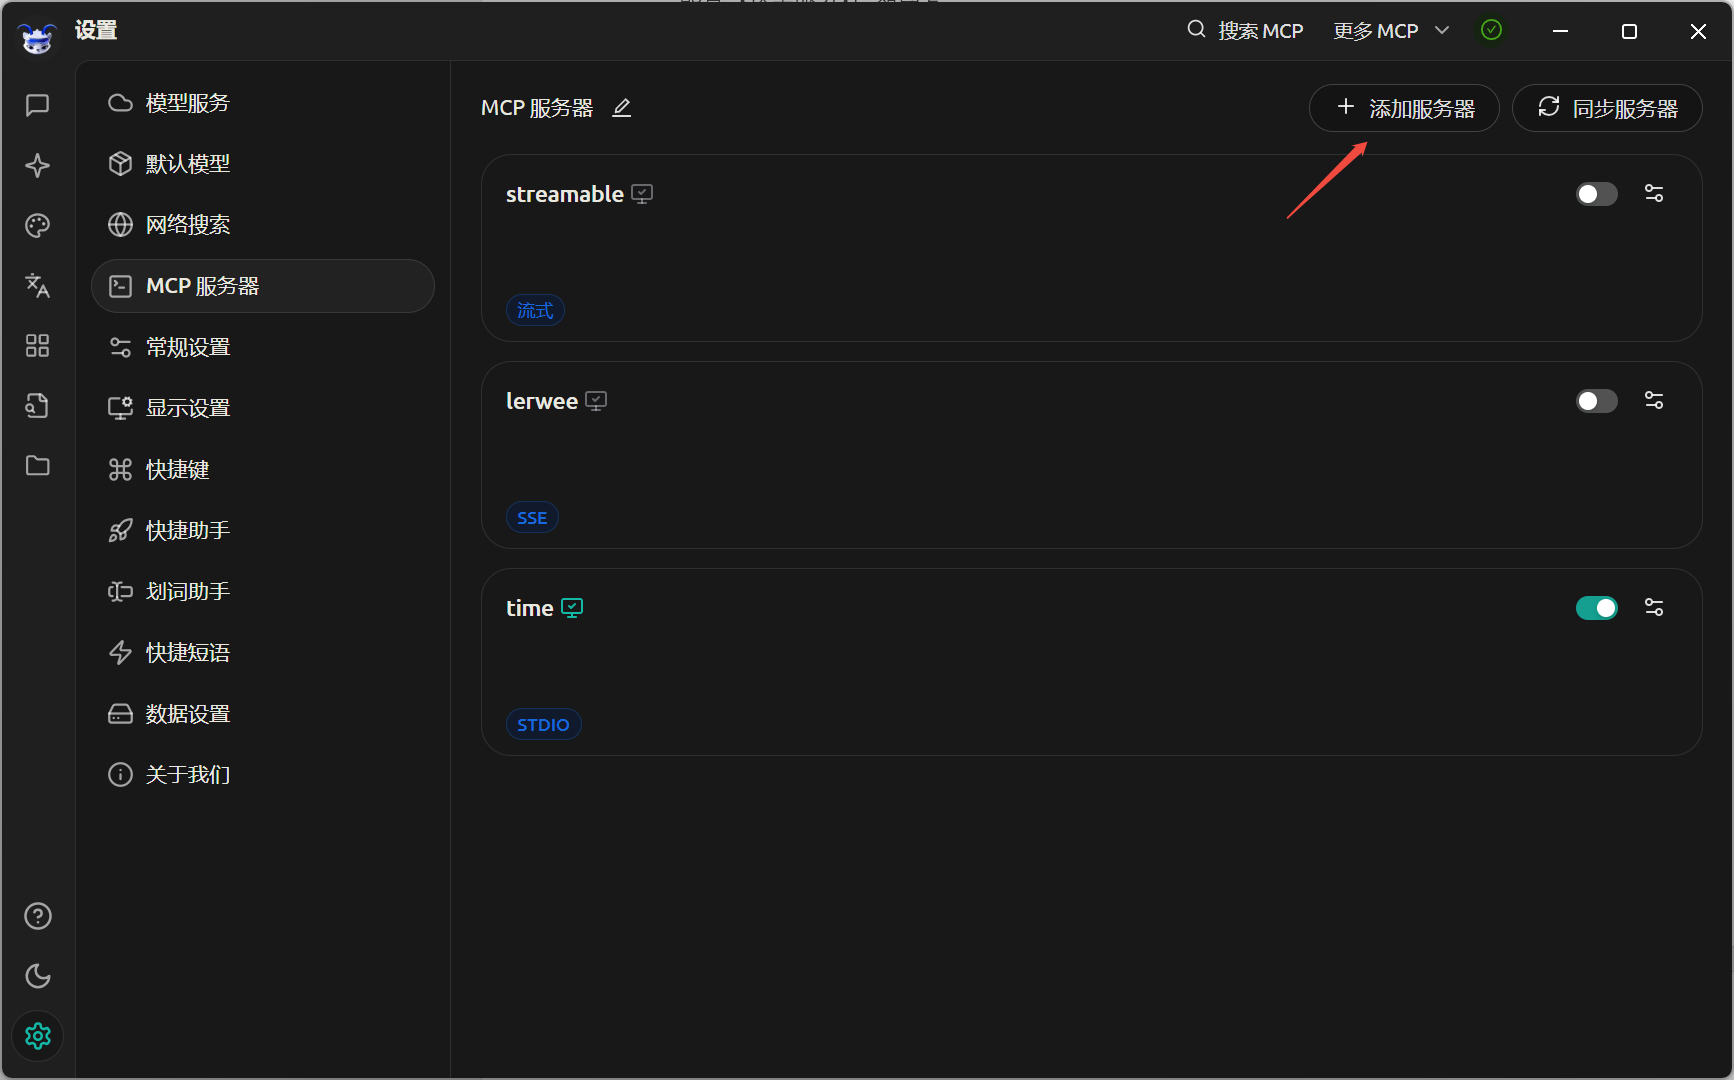
Task: Enable the streamable server toggle
Action: 1596,194
